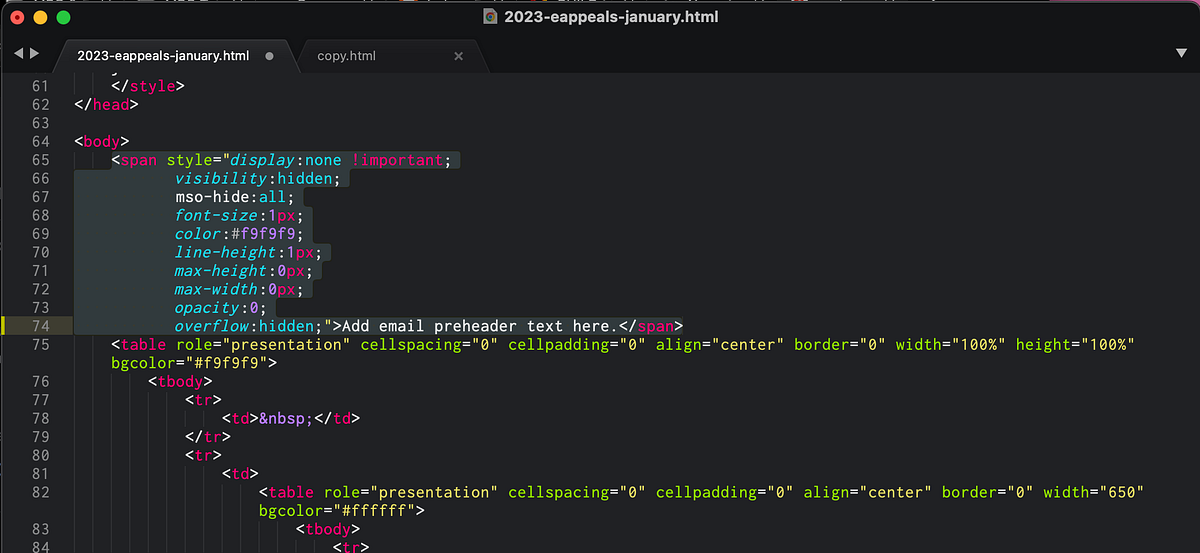Click the display:none !important text
Screen dimensions: 1200x553
[x=336, y=160]
